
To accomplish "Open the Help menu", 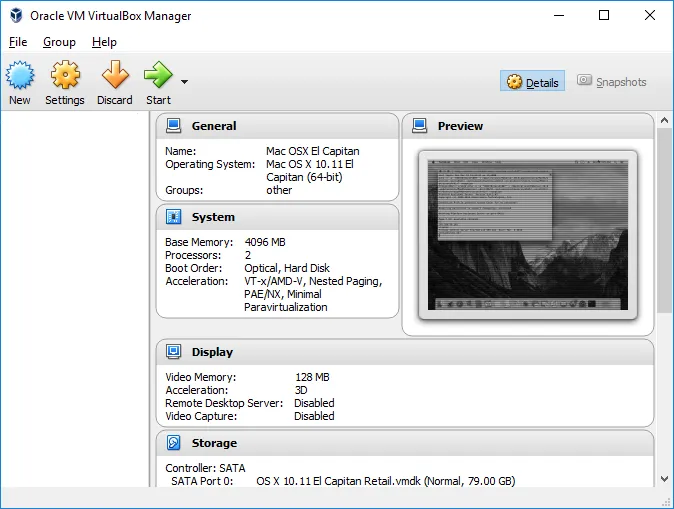I will [x=104, y=42].
